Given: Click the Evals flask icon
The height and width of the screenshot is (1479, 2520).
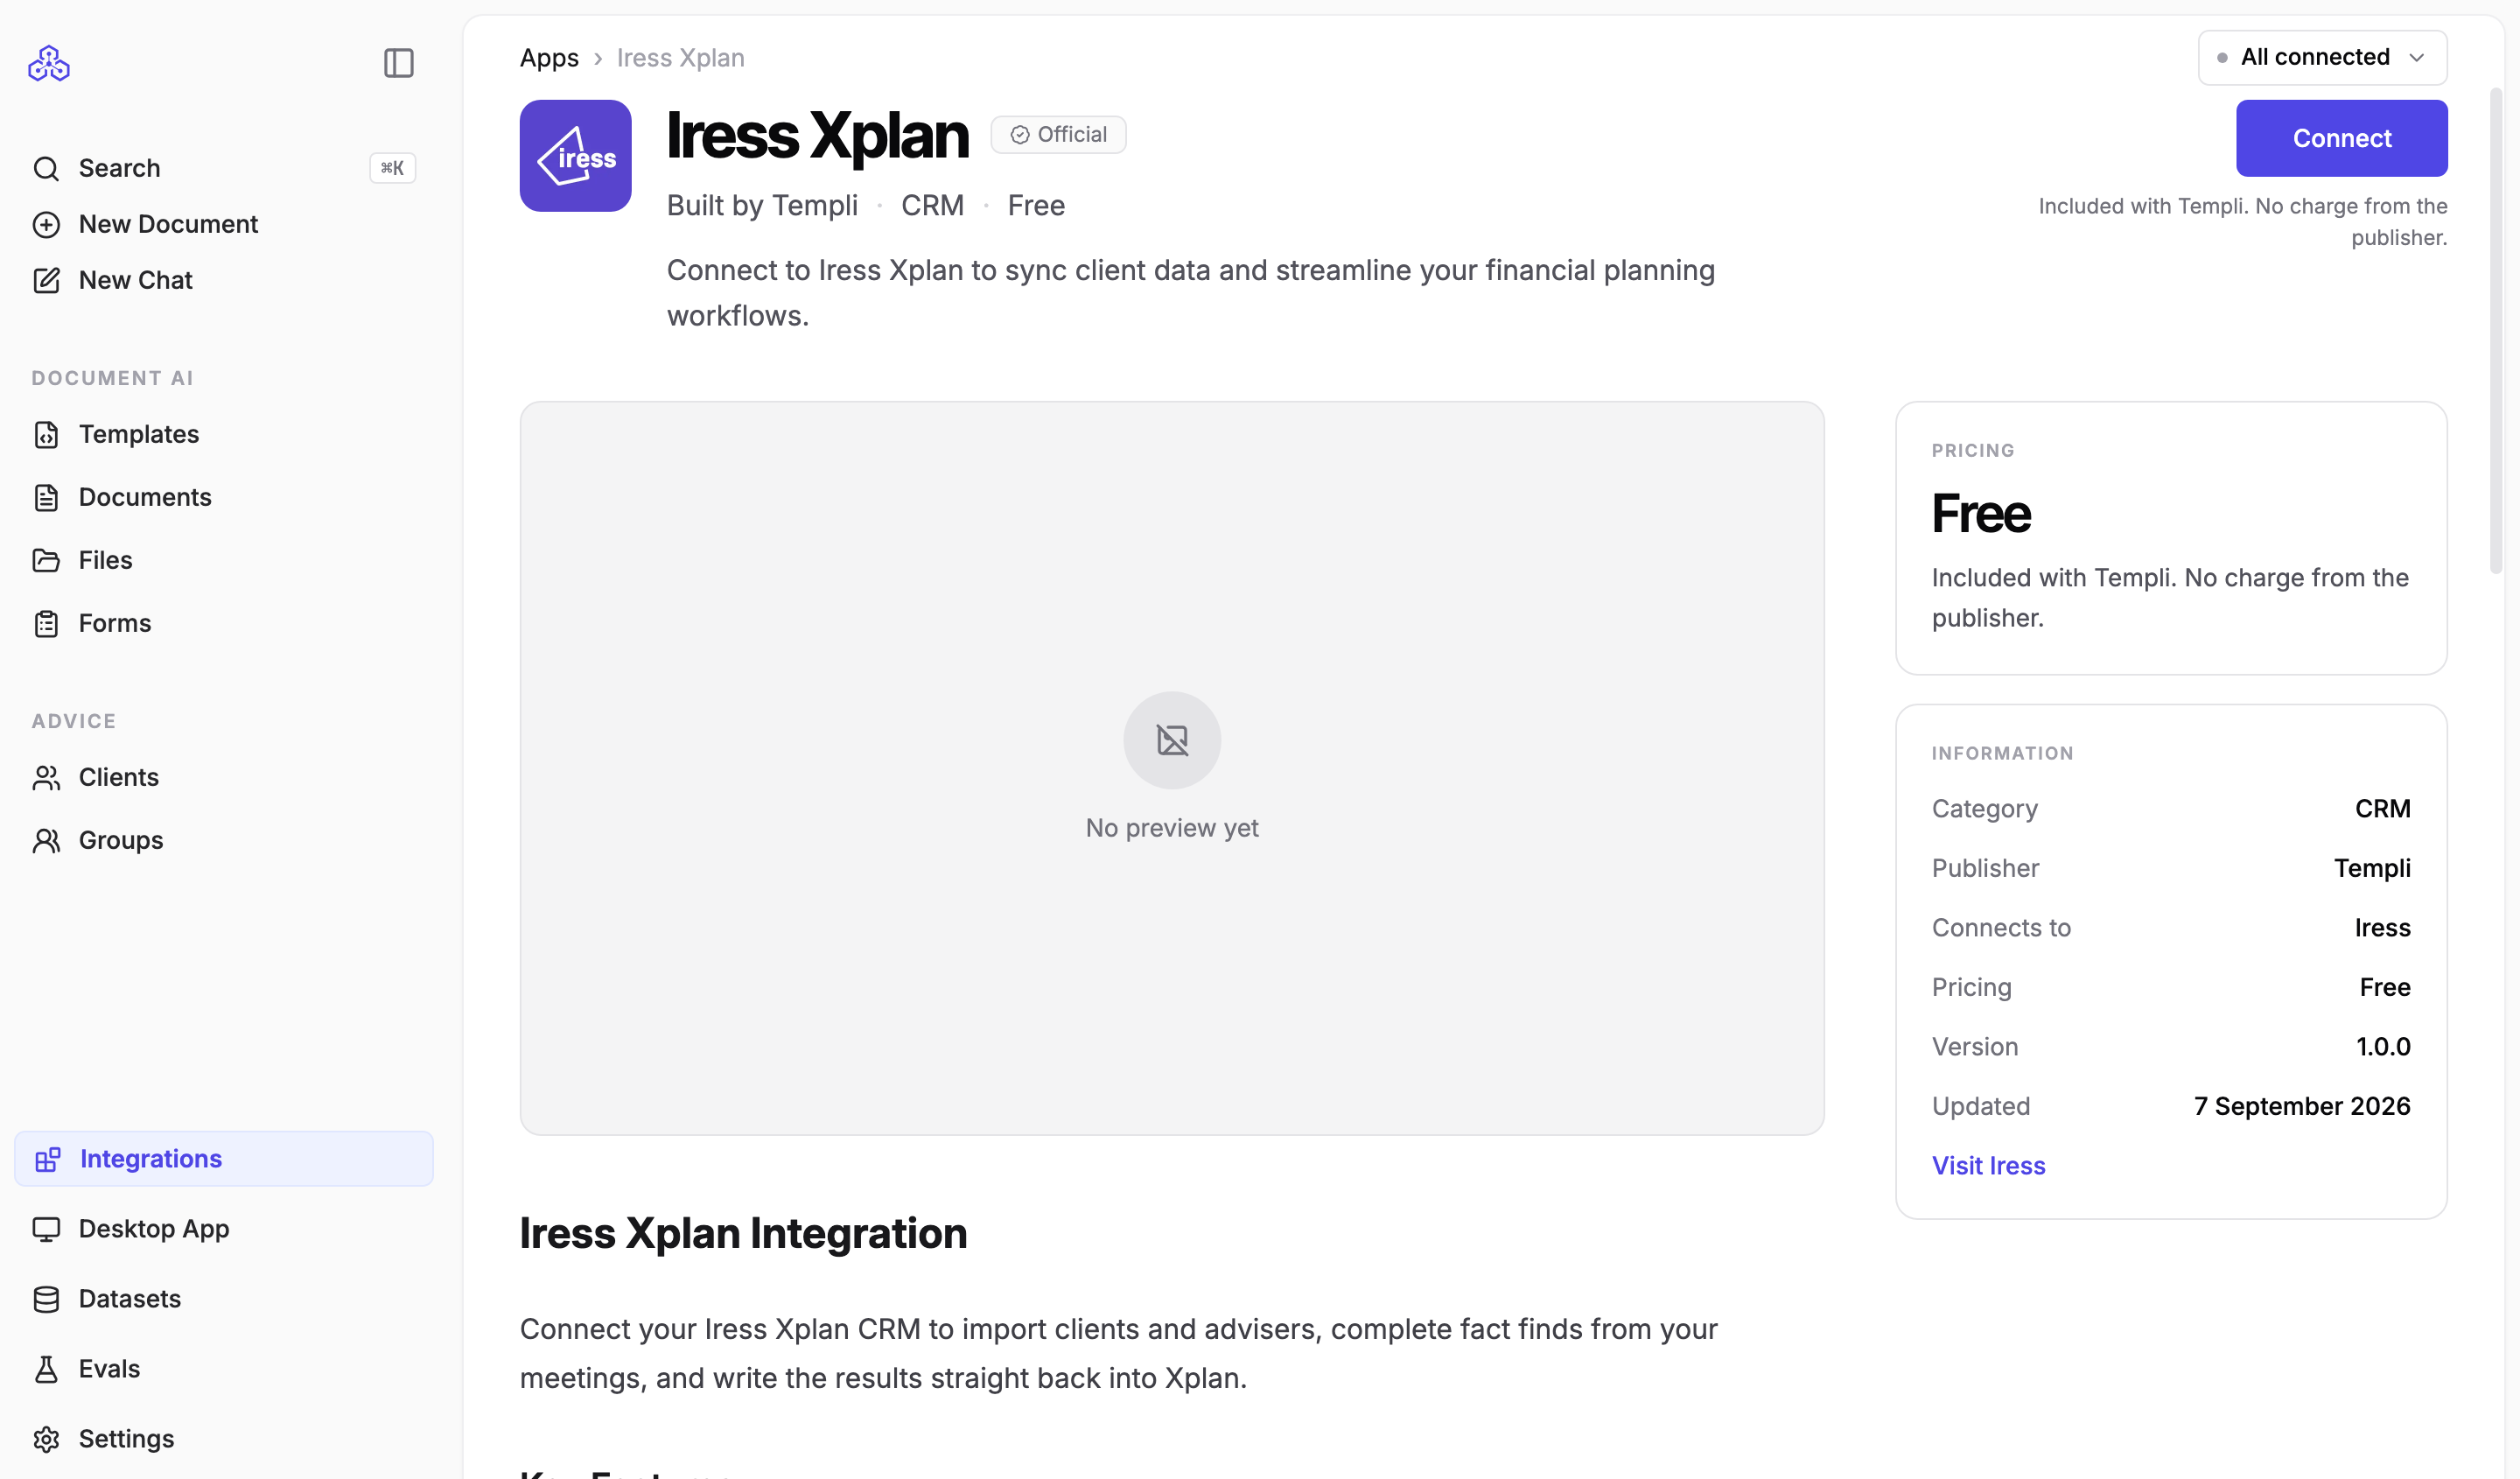Looking at the screenshot, I should [46, 1368].
